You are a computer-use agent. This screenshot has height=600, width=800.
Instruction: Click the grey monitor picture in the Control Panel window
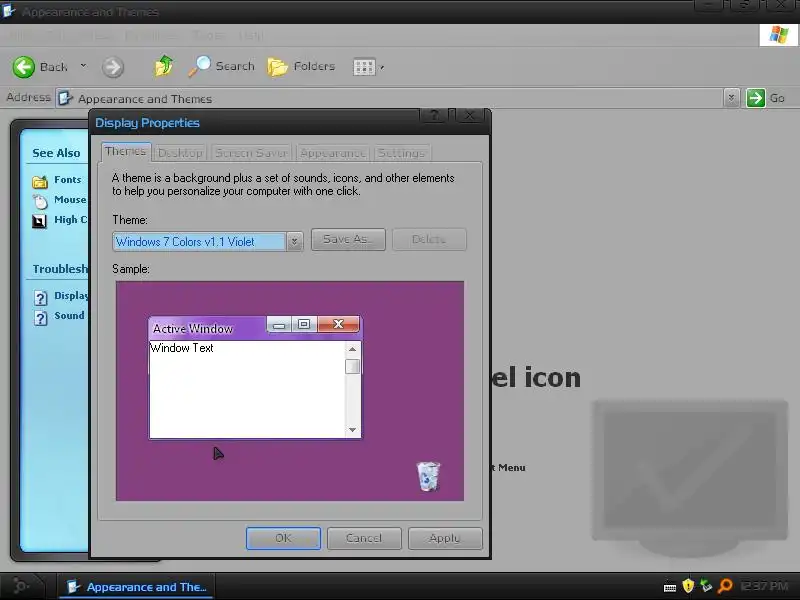tap(690, 478)
